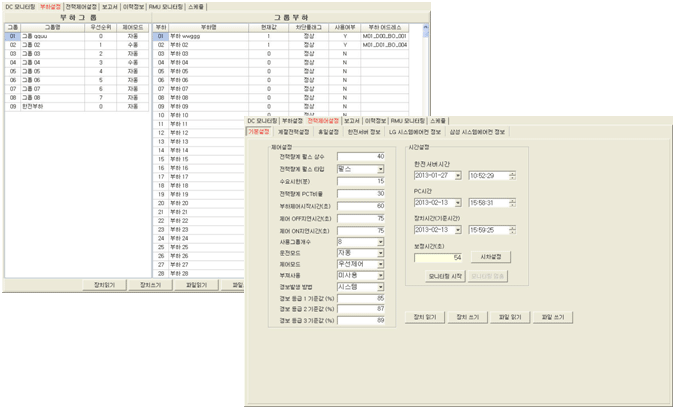This screenshot has height=410, width=677.
Task: Open the 한전 서버시간 date picker dropdown
Action: (458, 176)
